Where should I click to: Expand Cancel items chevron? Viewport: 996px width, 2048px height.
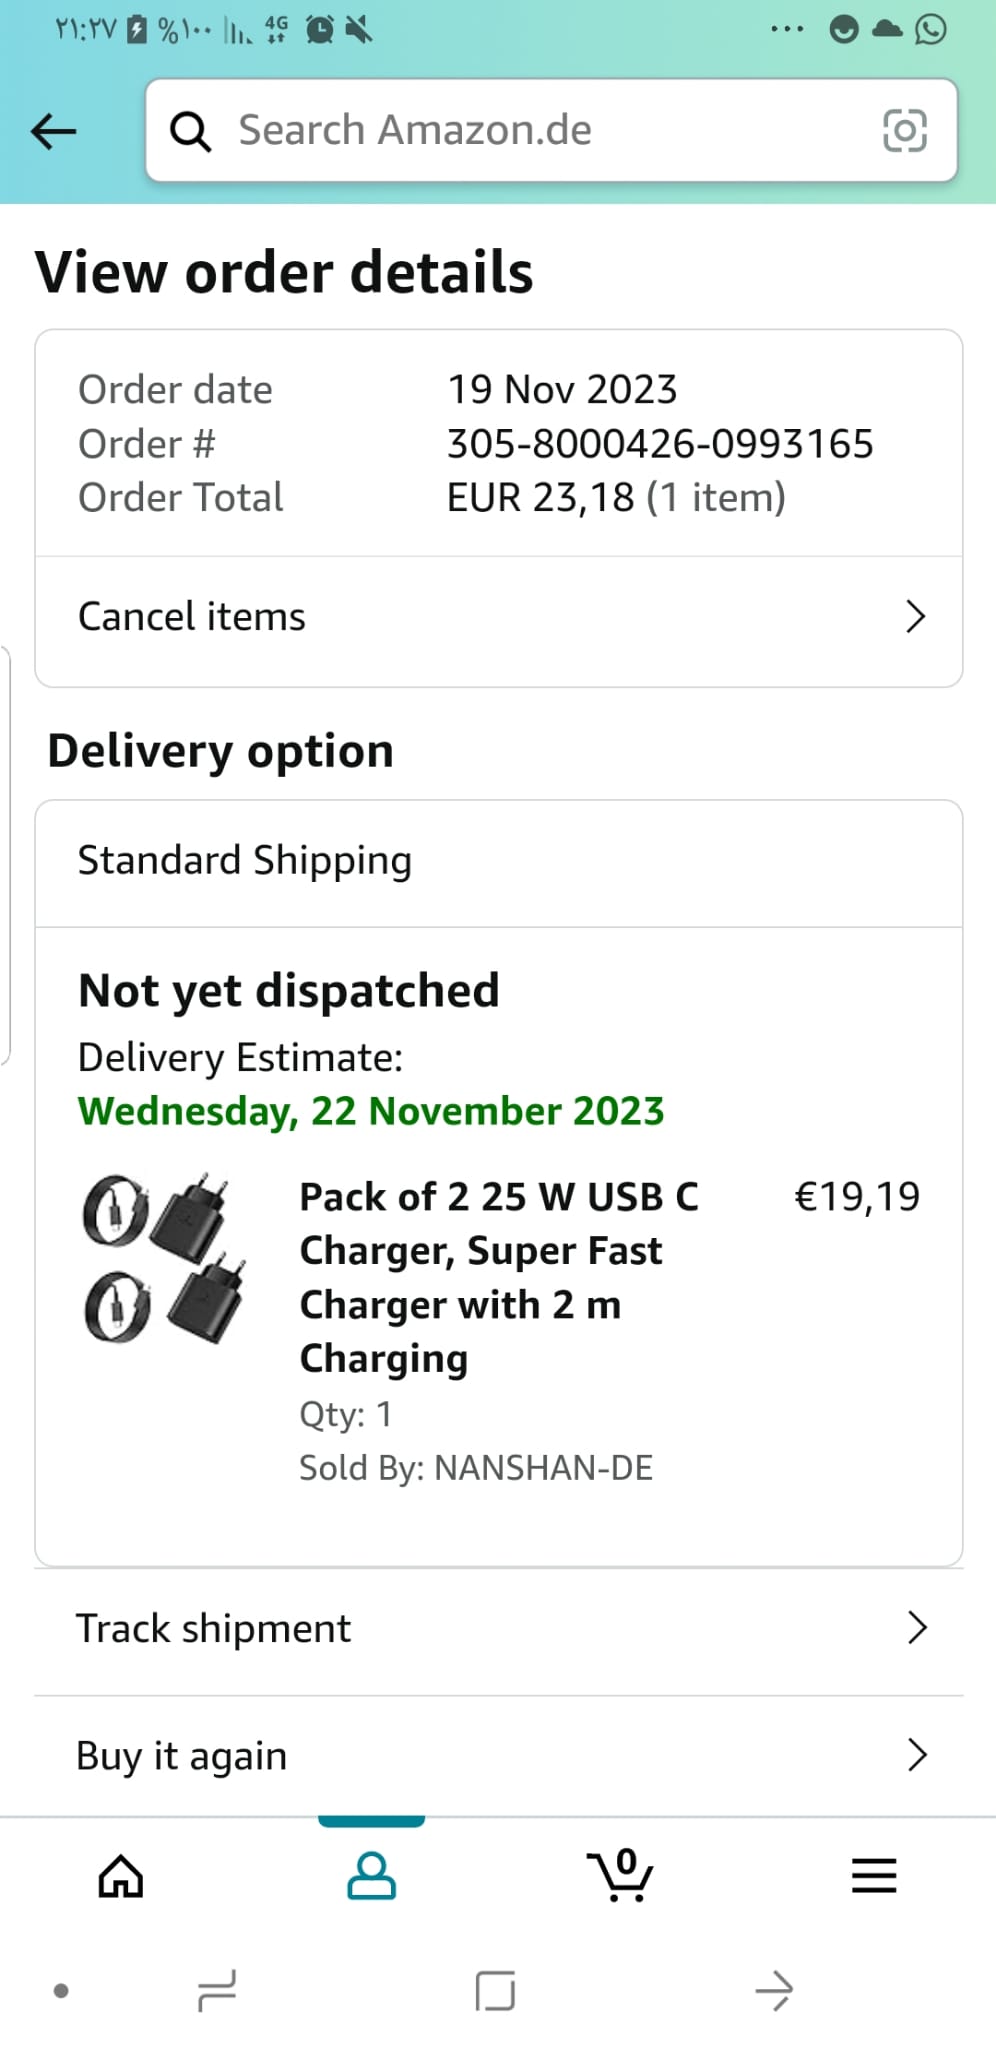[x=914, y=617]
